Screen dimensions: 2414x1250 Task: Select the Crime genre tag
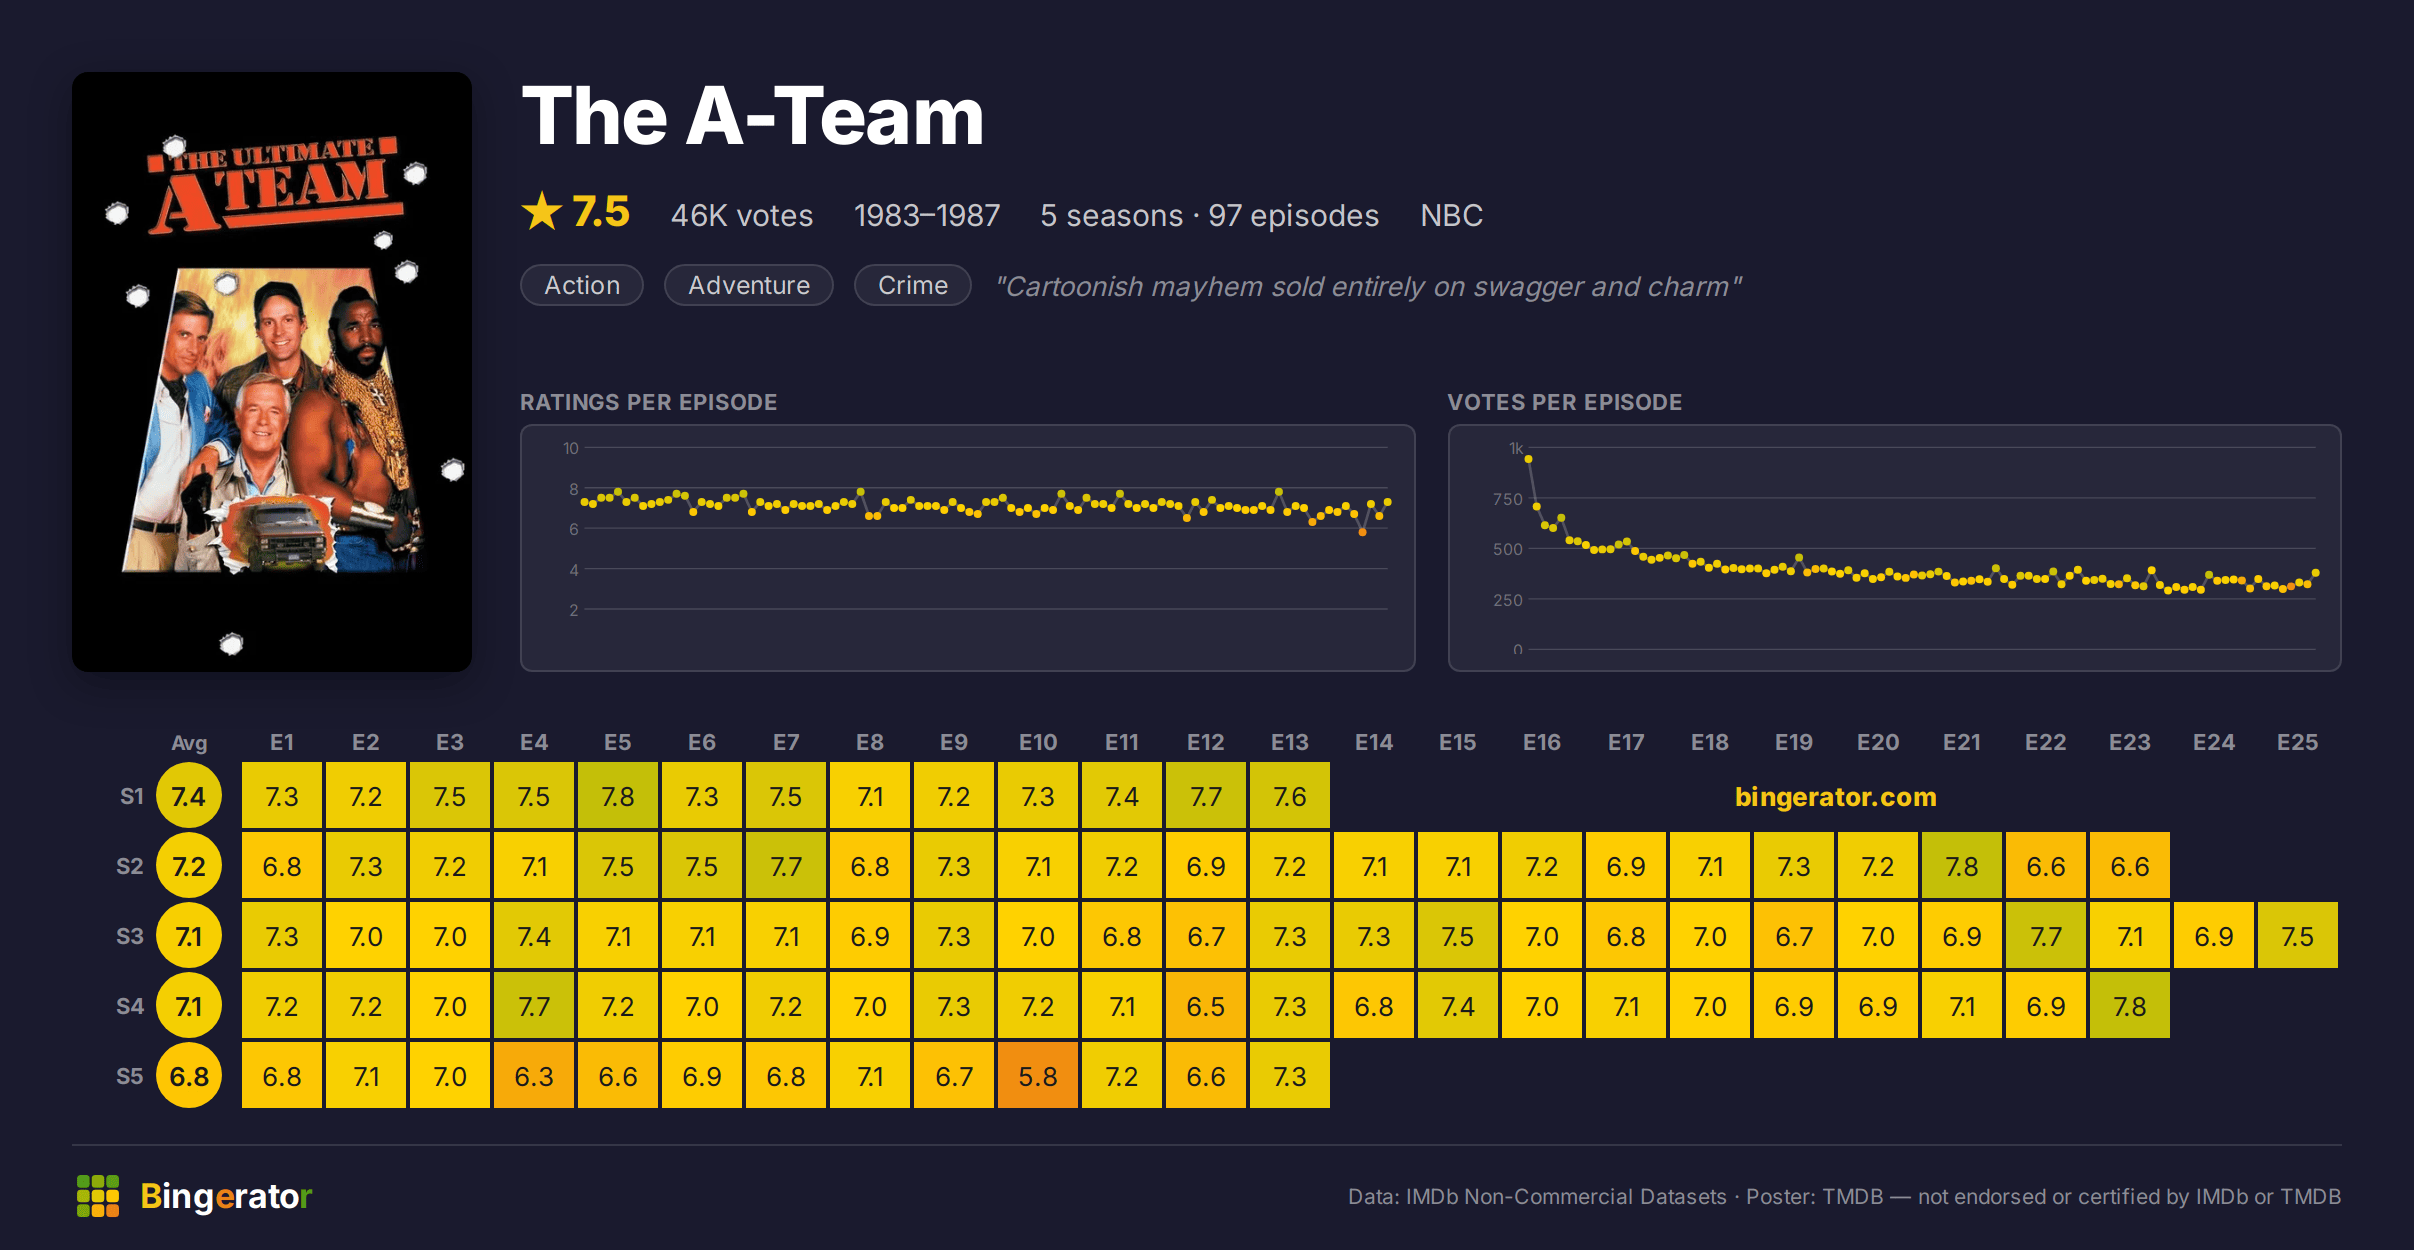coord(913,285)
